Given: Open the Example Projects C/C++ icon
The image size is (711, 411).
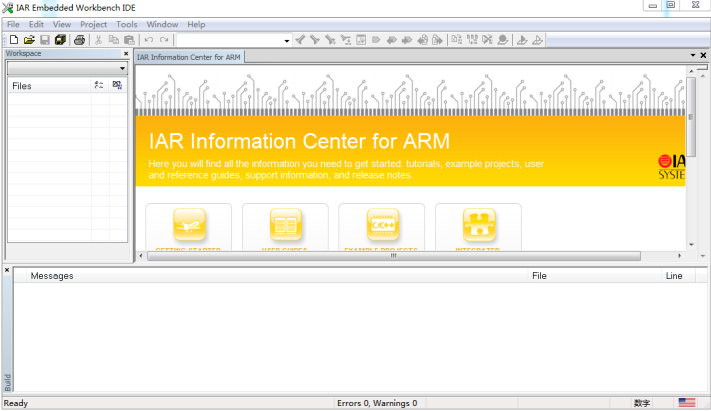Looking at the screenshot, I should [x=383, y=225].
